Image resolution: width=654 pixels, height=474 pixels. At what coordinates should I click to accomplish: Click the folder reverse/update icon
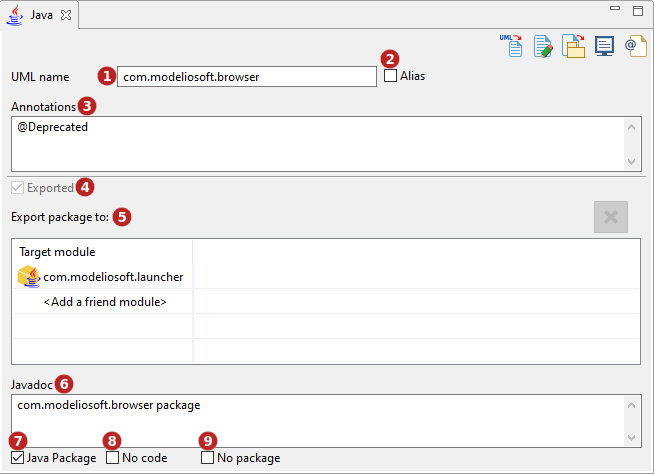point(574,46)
